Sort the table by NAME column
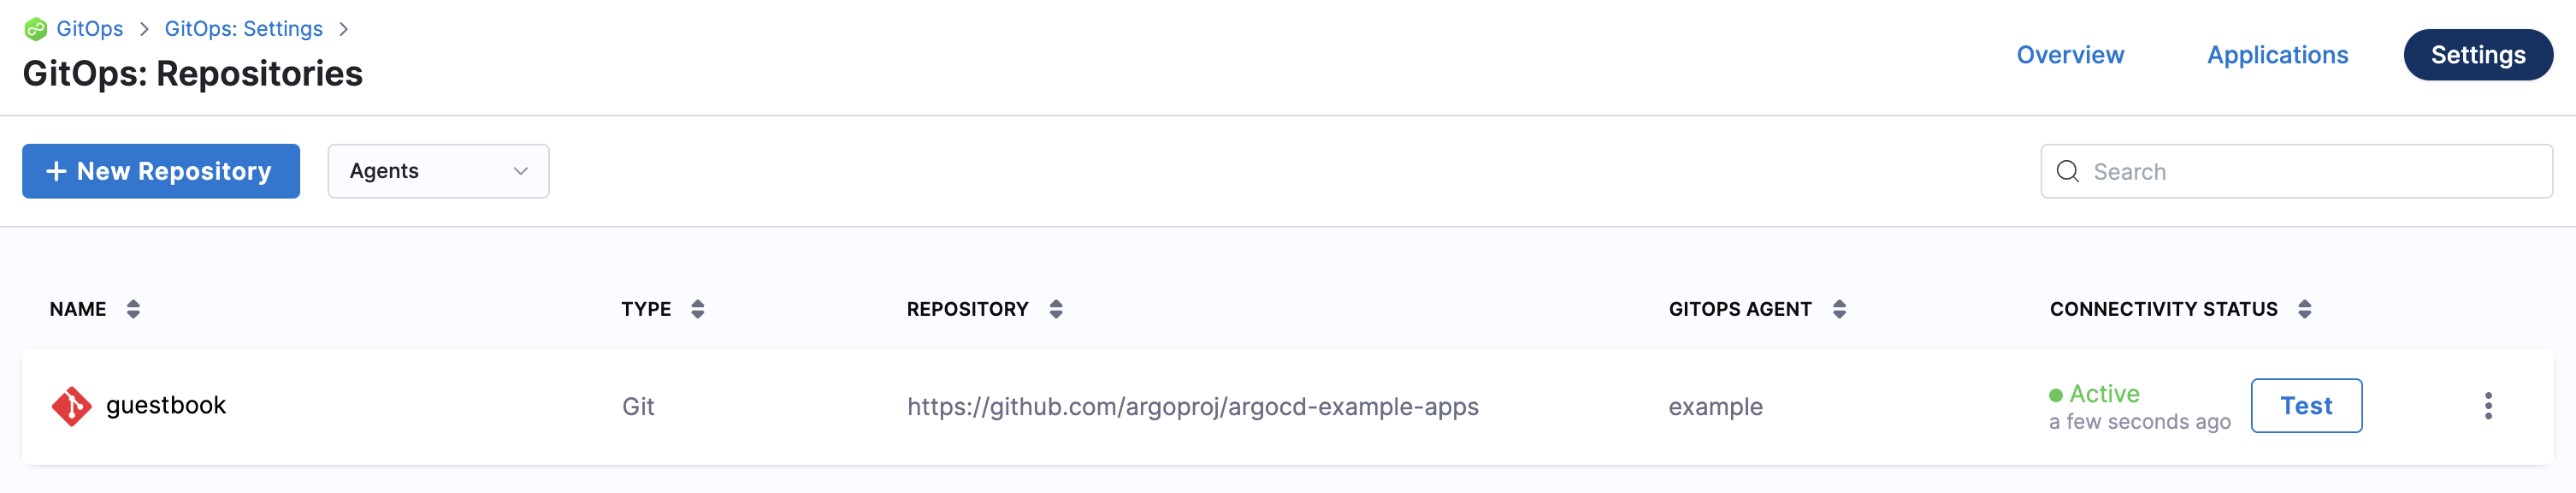 tap(136, 309)
